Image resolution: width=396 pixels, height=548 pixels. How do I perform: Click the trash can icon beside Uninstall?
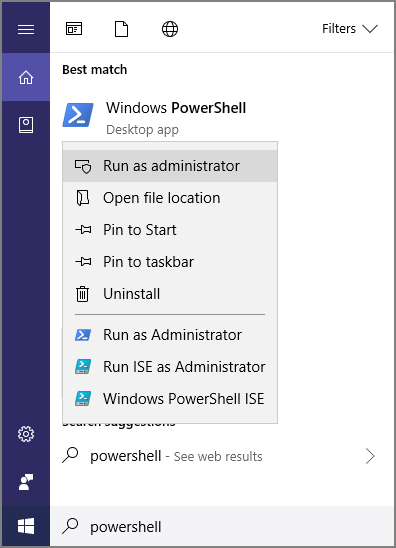pos(83,294)
